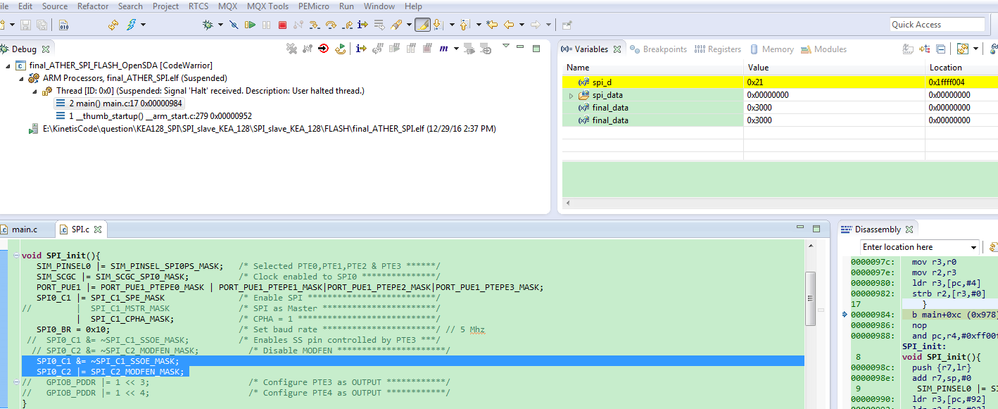Click the Drop to Frame icon

point(379,25)
